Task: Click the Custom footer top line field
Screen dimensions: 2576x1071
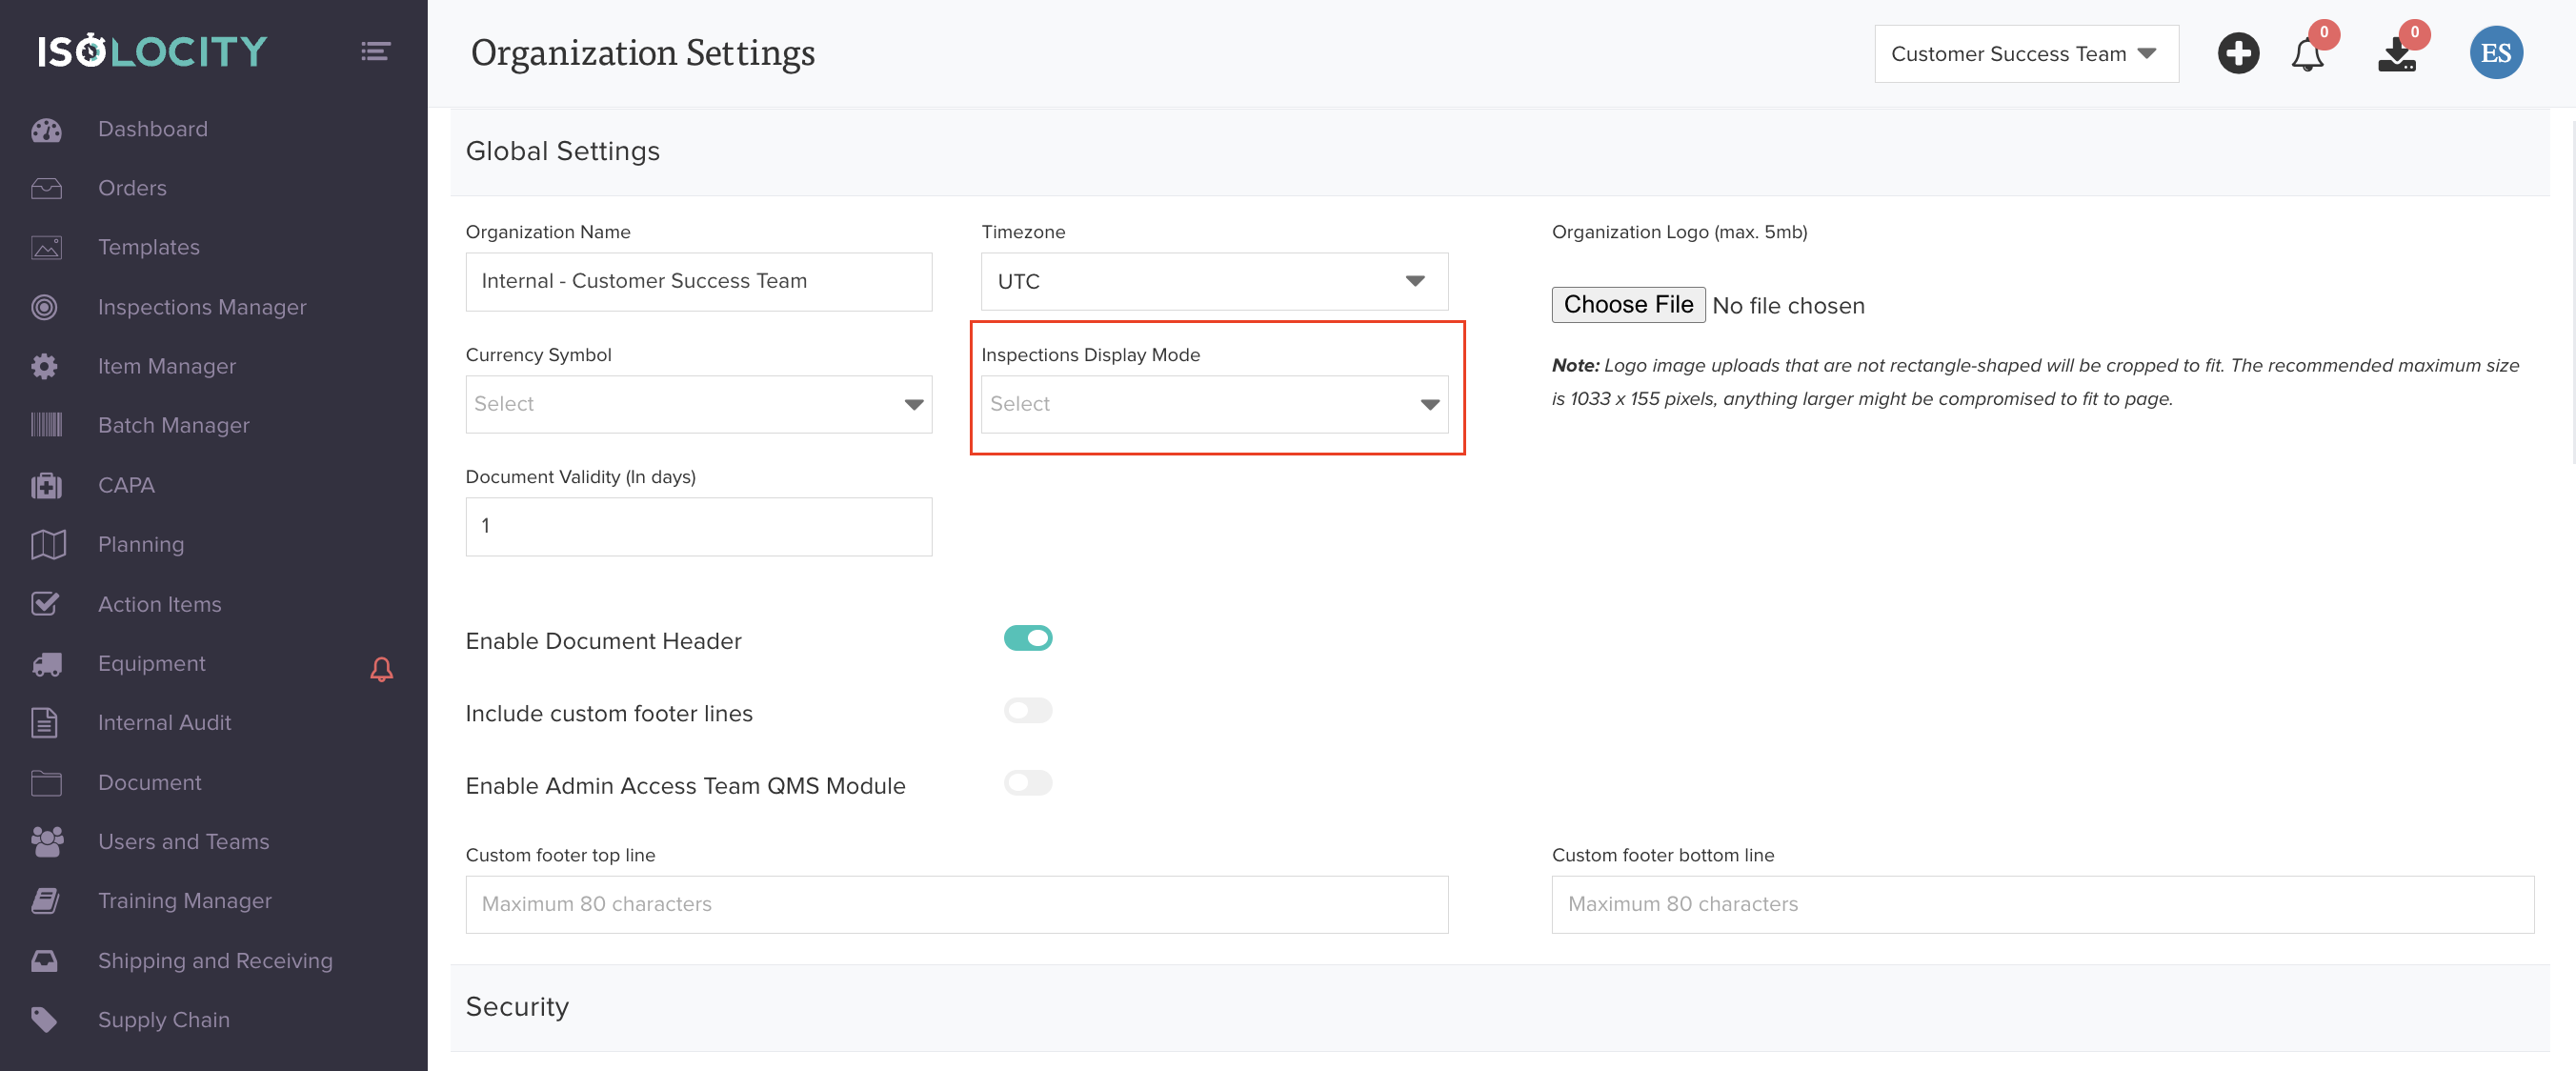Action: [956, 904]
